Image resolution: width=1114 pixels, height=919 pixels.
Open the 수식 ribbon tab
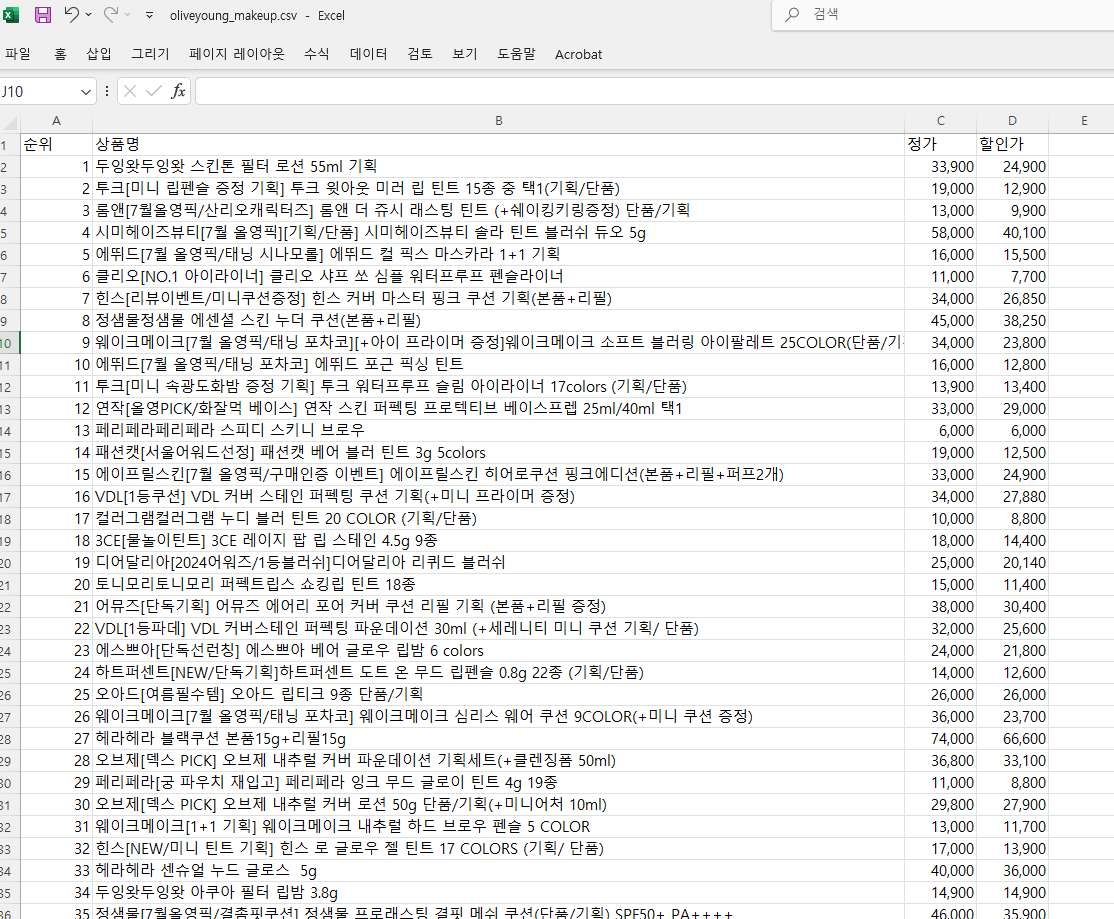[x=317, y=54]
